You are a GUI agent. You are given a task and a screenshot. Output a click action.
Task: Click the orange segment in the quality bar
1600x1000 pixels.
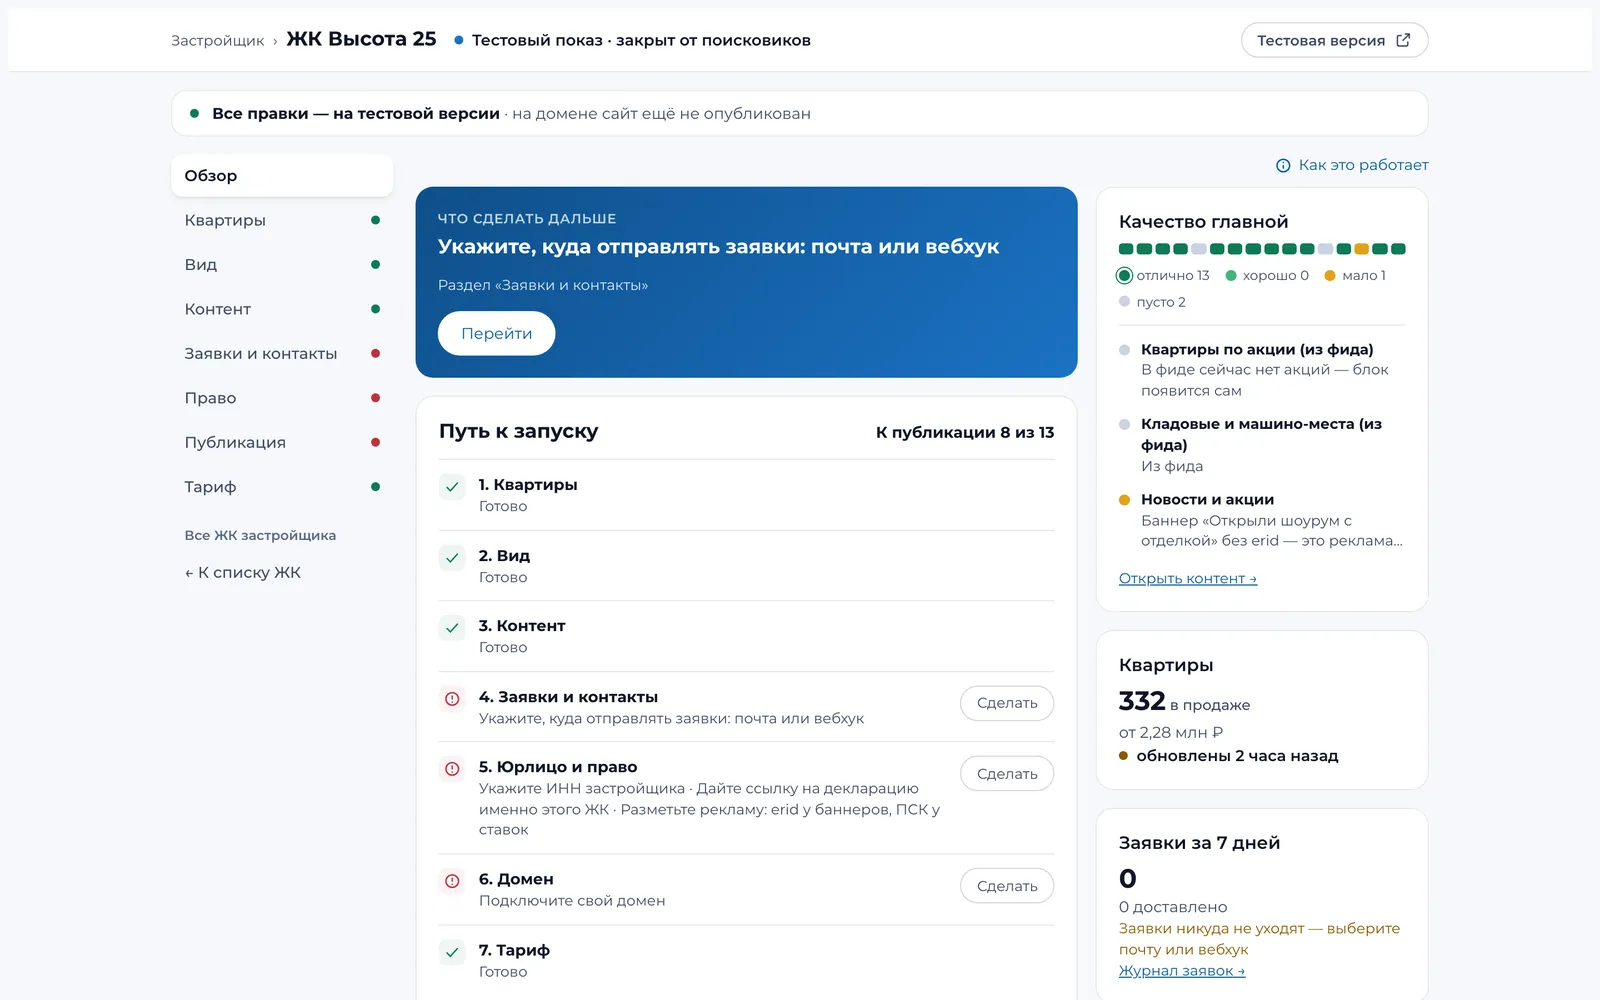coord(1361,249)
